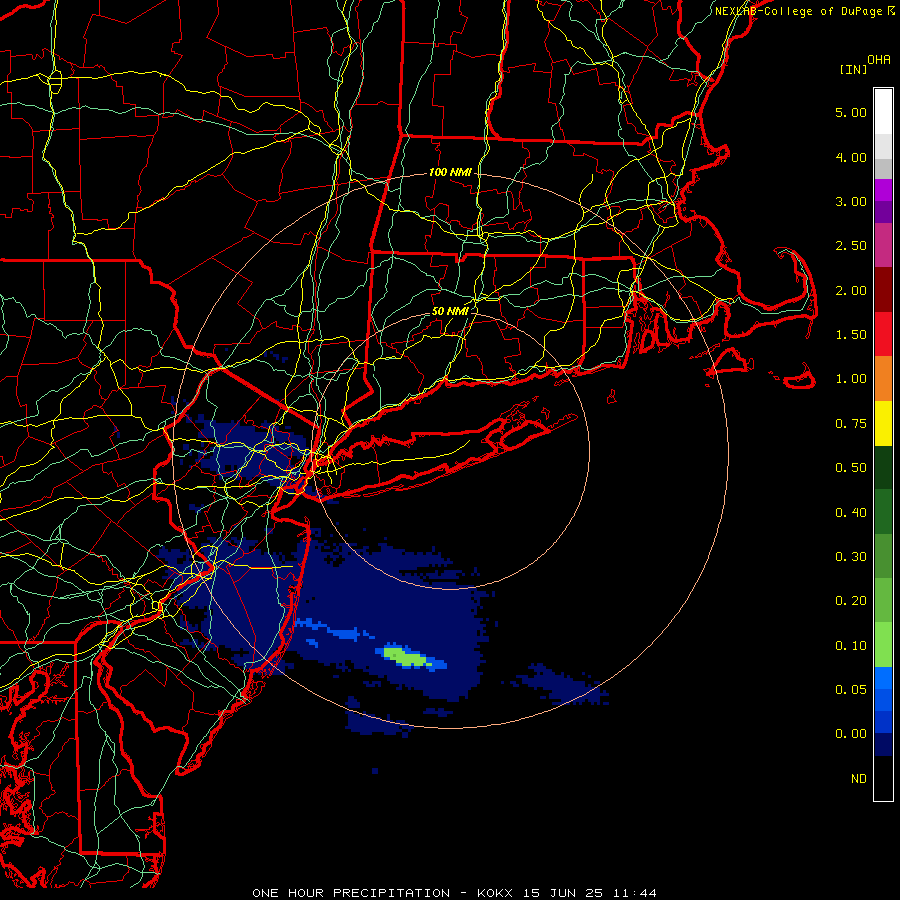Click the OHA product code label

pos(879,60)
